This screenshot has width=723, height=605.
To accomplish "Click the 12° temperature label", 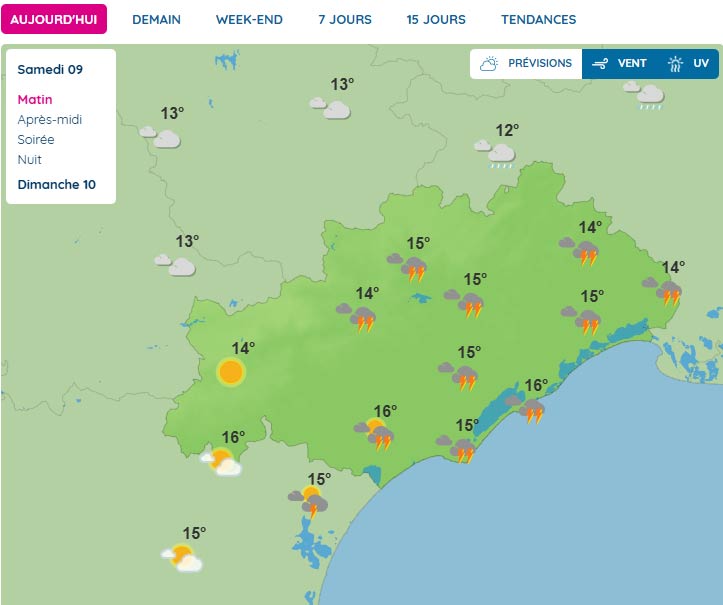I will coord(507,130).
